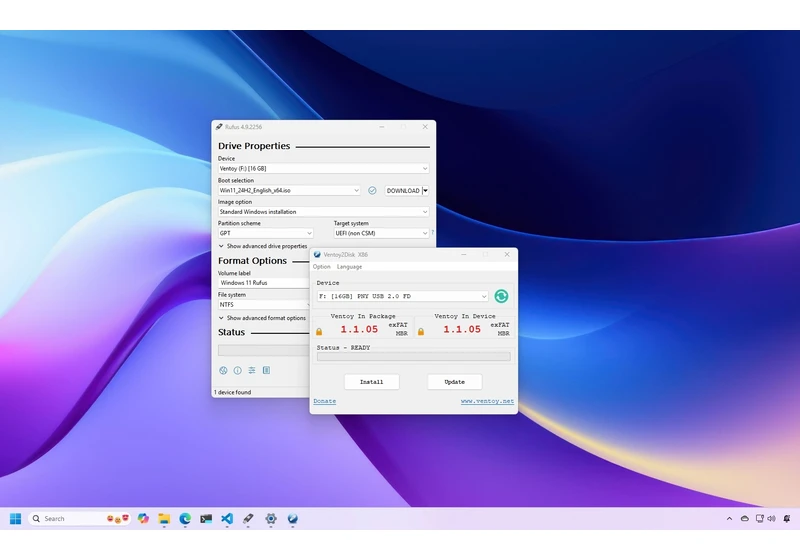Open Settings gear on the taskbar

[x=271, y=519]
